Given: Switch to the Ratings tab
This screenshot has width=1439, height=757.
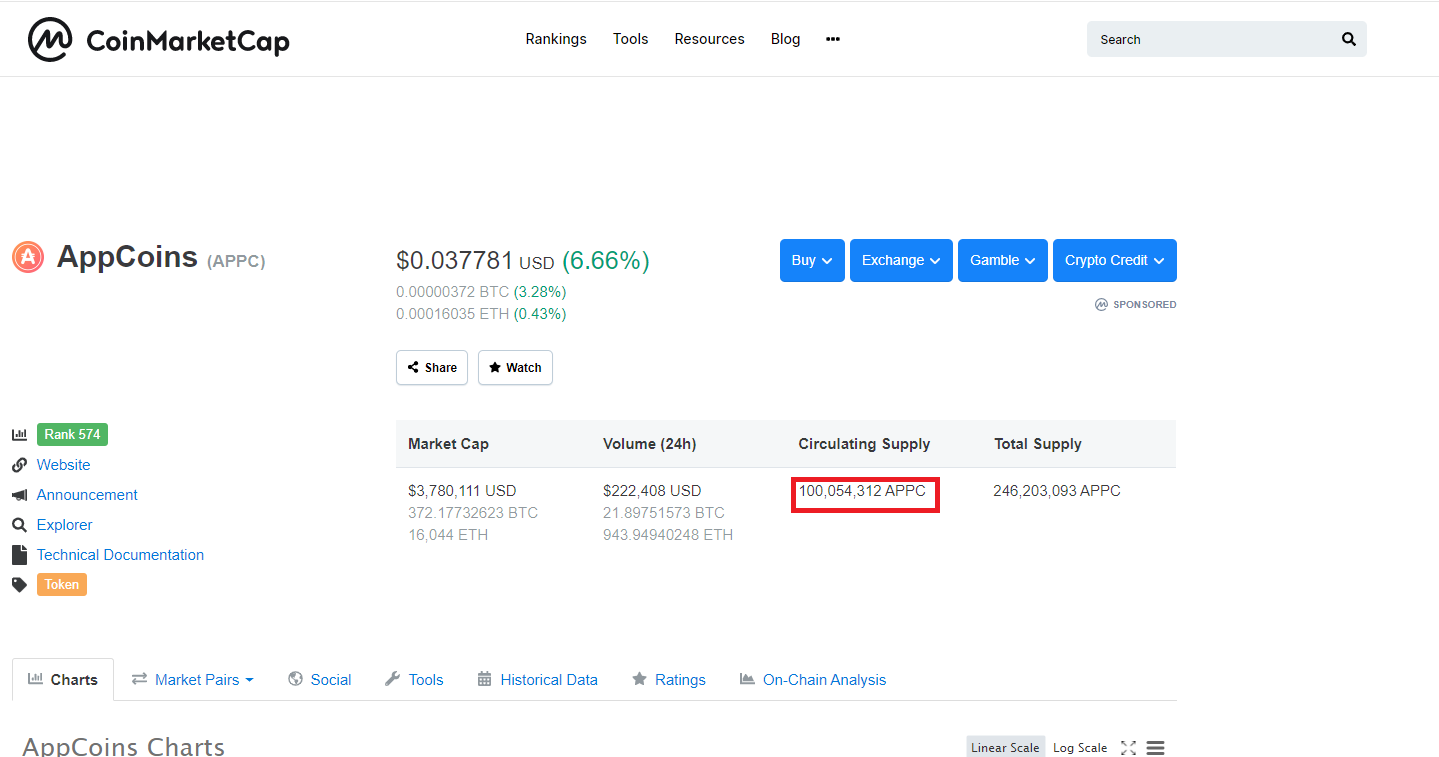Looking at the screenshot, I should pyautogui.click(x=668, y=680).
